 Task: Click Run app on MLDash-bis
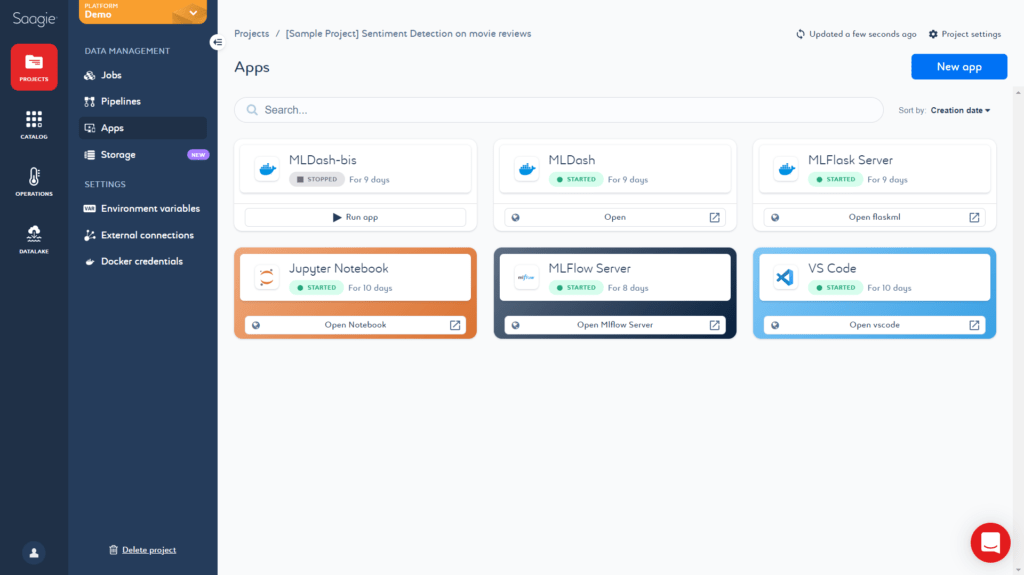pos(355,217)
